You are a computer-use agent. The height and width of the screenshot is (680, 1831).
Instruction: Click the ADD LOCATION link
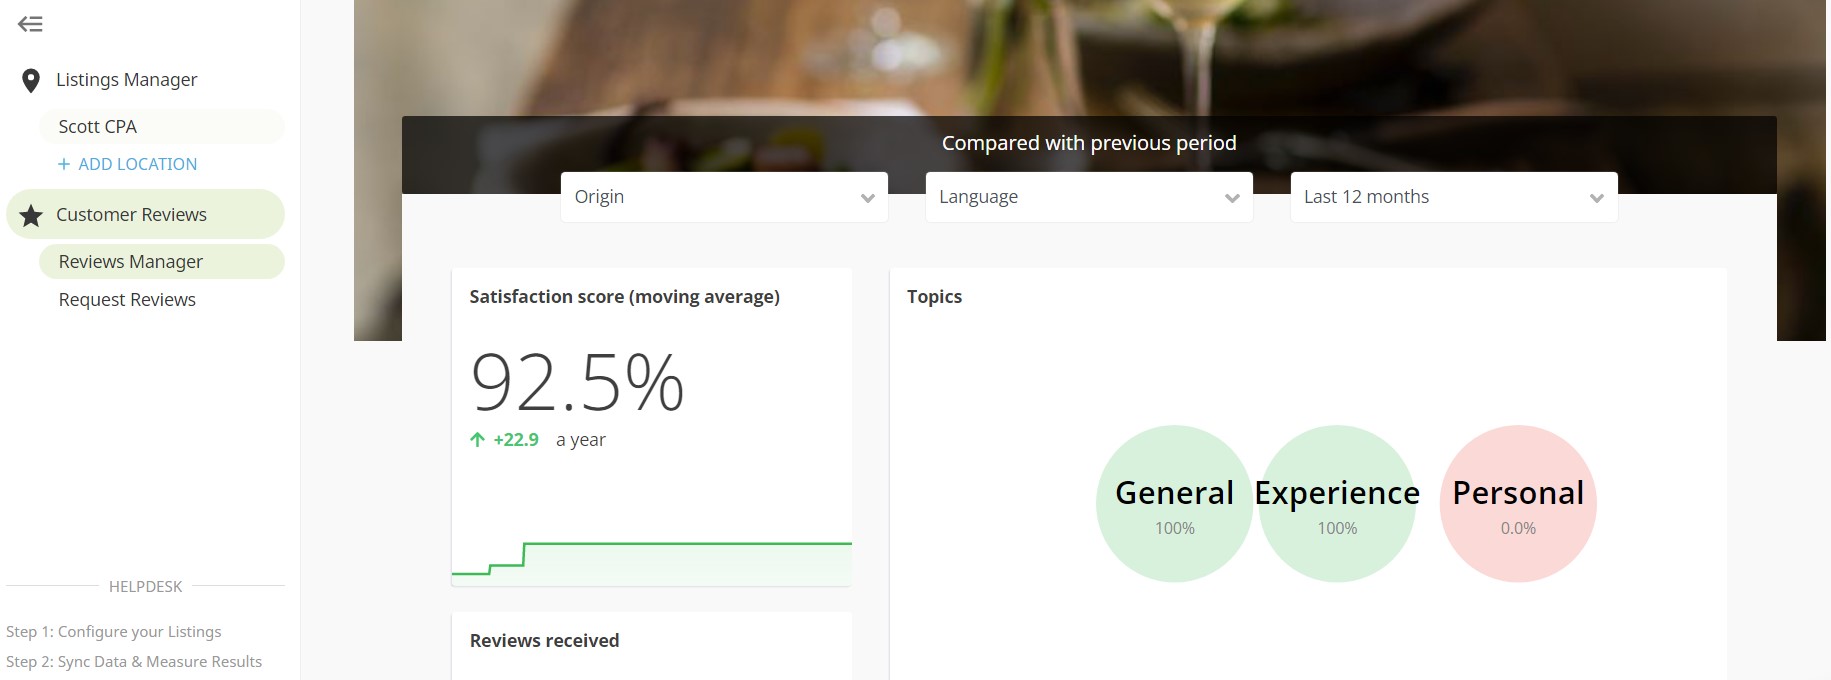[x=137, y=163]
